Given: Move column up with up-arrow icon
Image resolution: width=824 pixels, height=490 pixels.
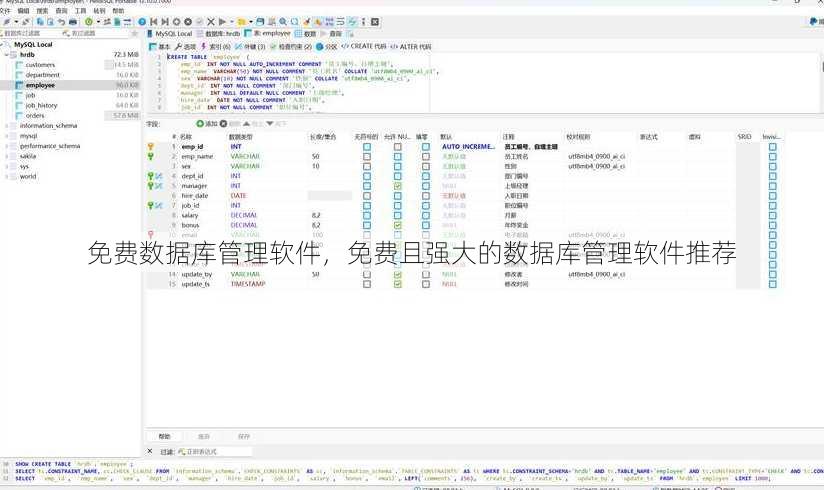Looking at the screenshot, I should (x=246, y=124).
